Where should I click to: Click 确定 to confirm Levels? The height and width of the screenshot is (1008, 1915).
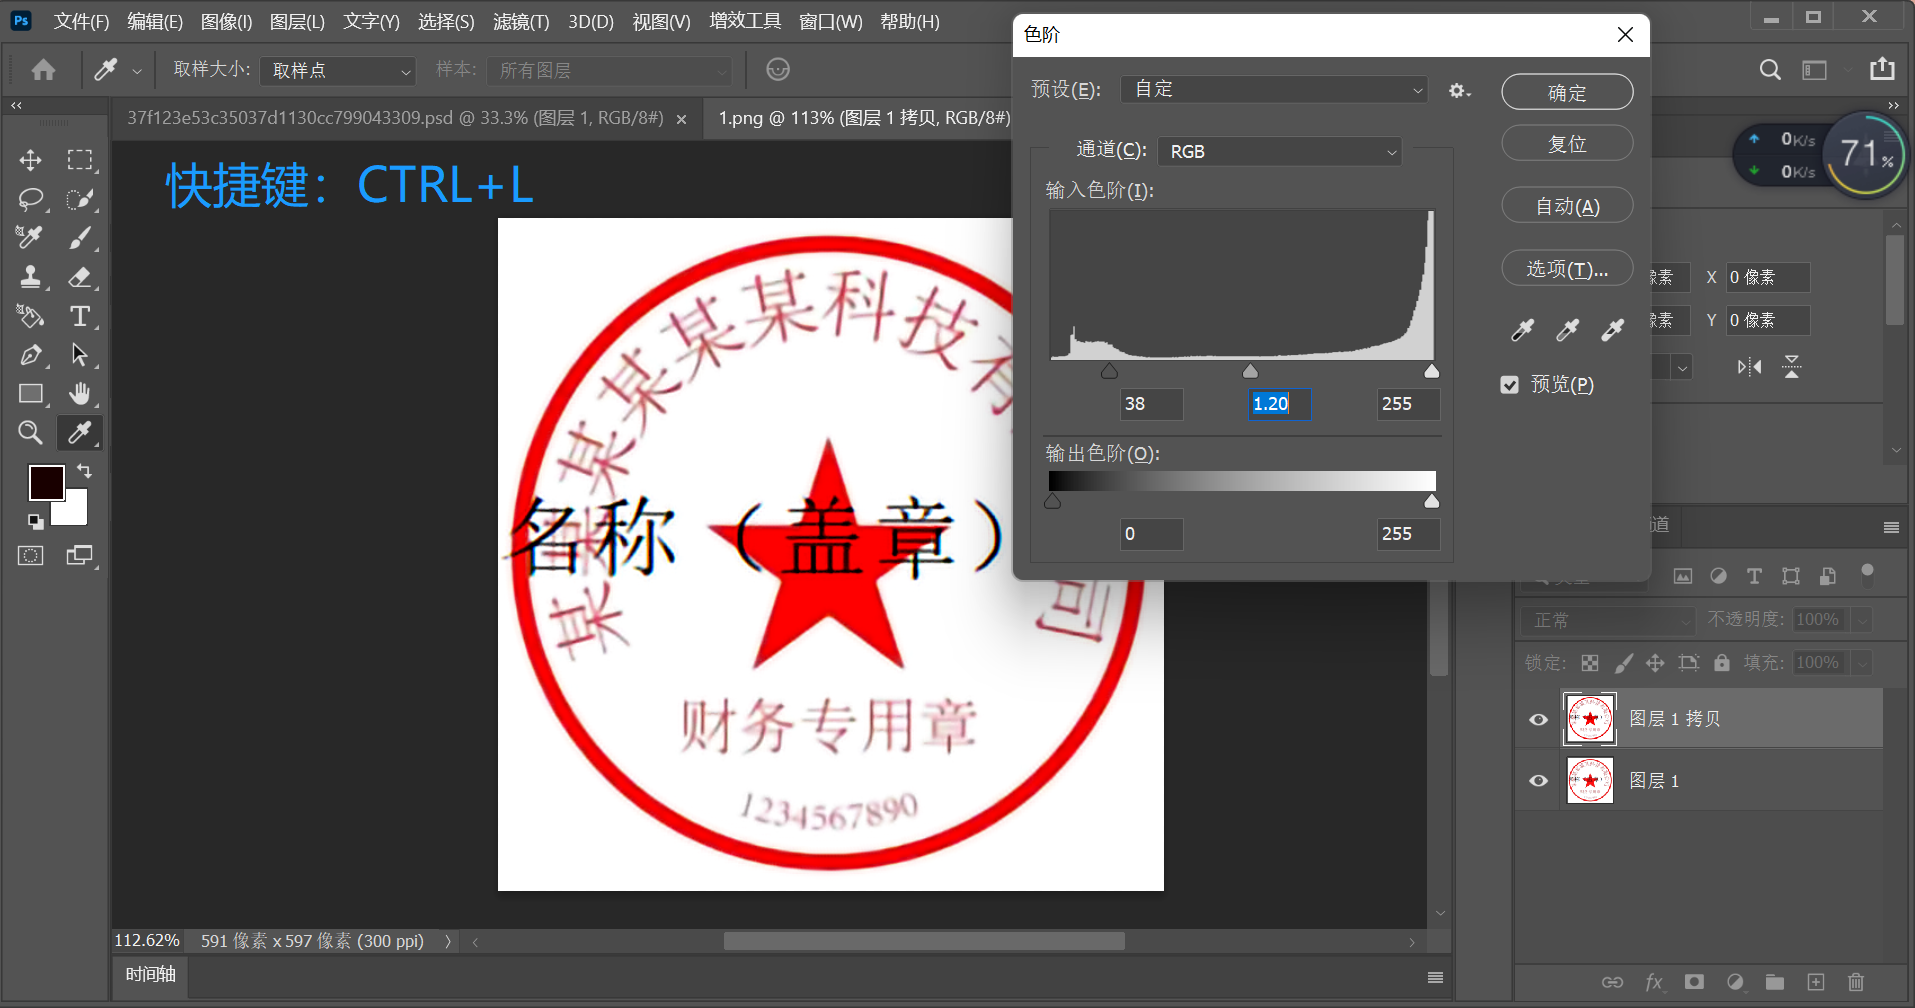[x=1567, y=92]
